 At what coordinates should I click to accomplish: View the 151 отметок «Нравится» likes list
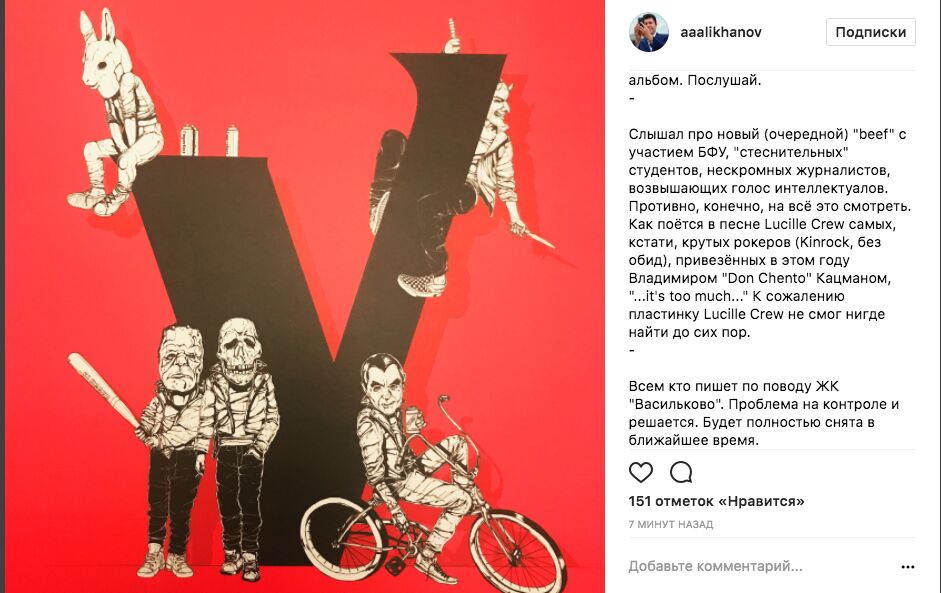(717, 501)
